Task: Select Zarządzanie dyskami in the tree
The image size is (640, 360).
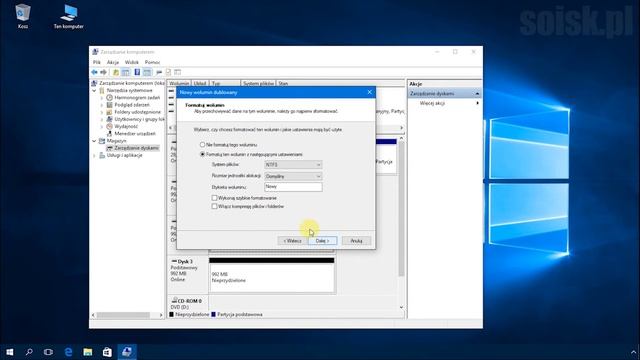Action: coord(136,148)
